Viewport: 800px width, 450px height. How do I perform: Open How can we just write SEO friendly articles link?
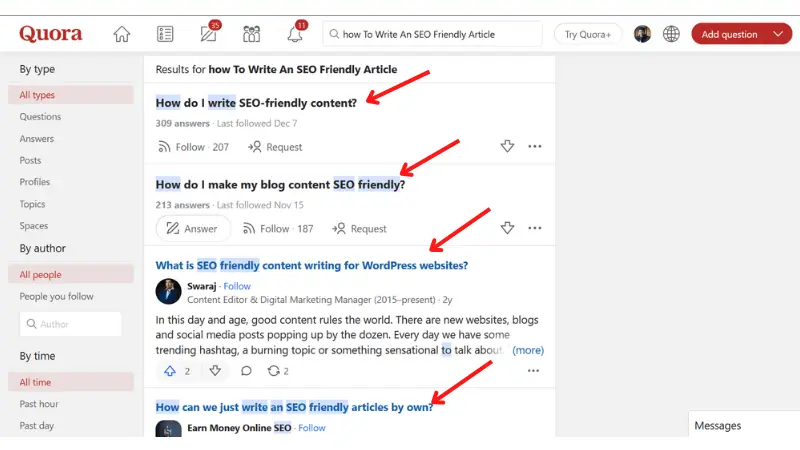(x=294, y=407)
